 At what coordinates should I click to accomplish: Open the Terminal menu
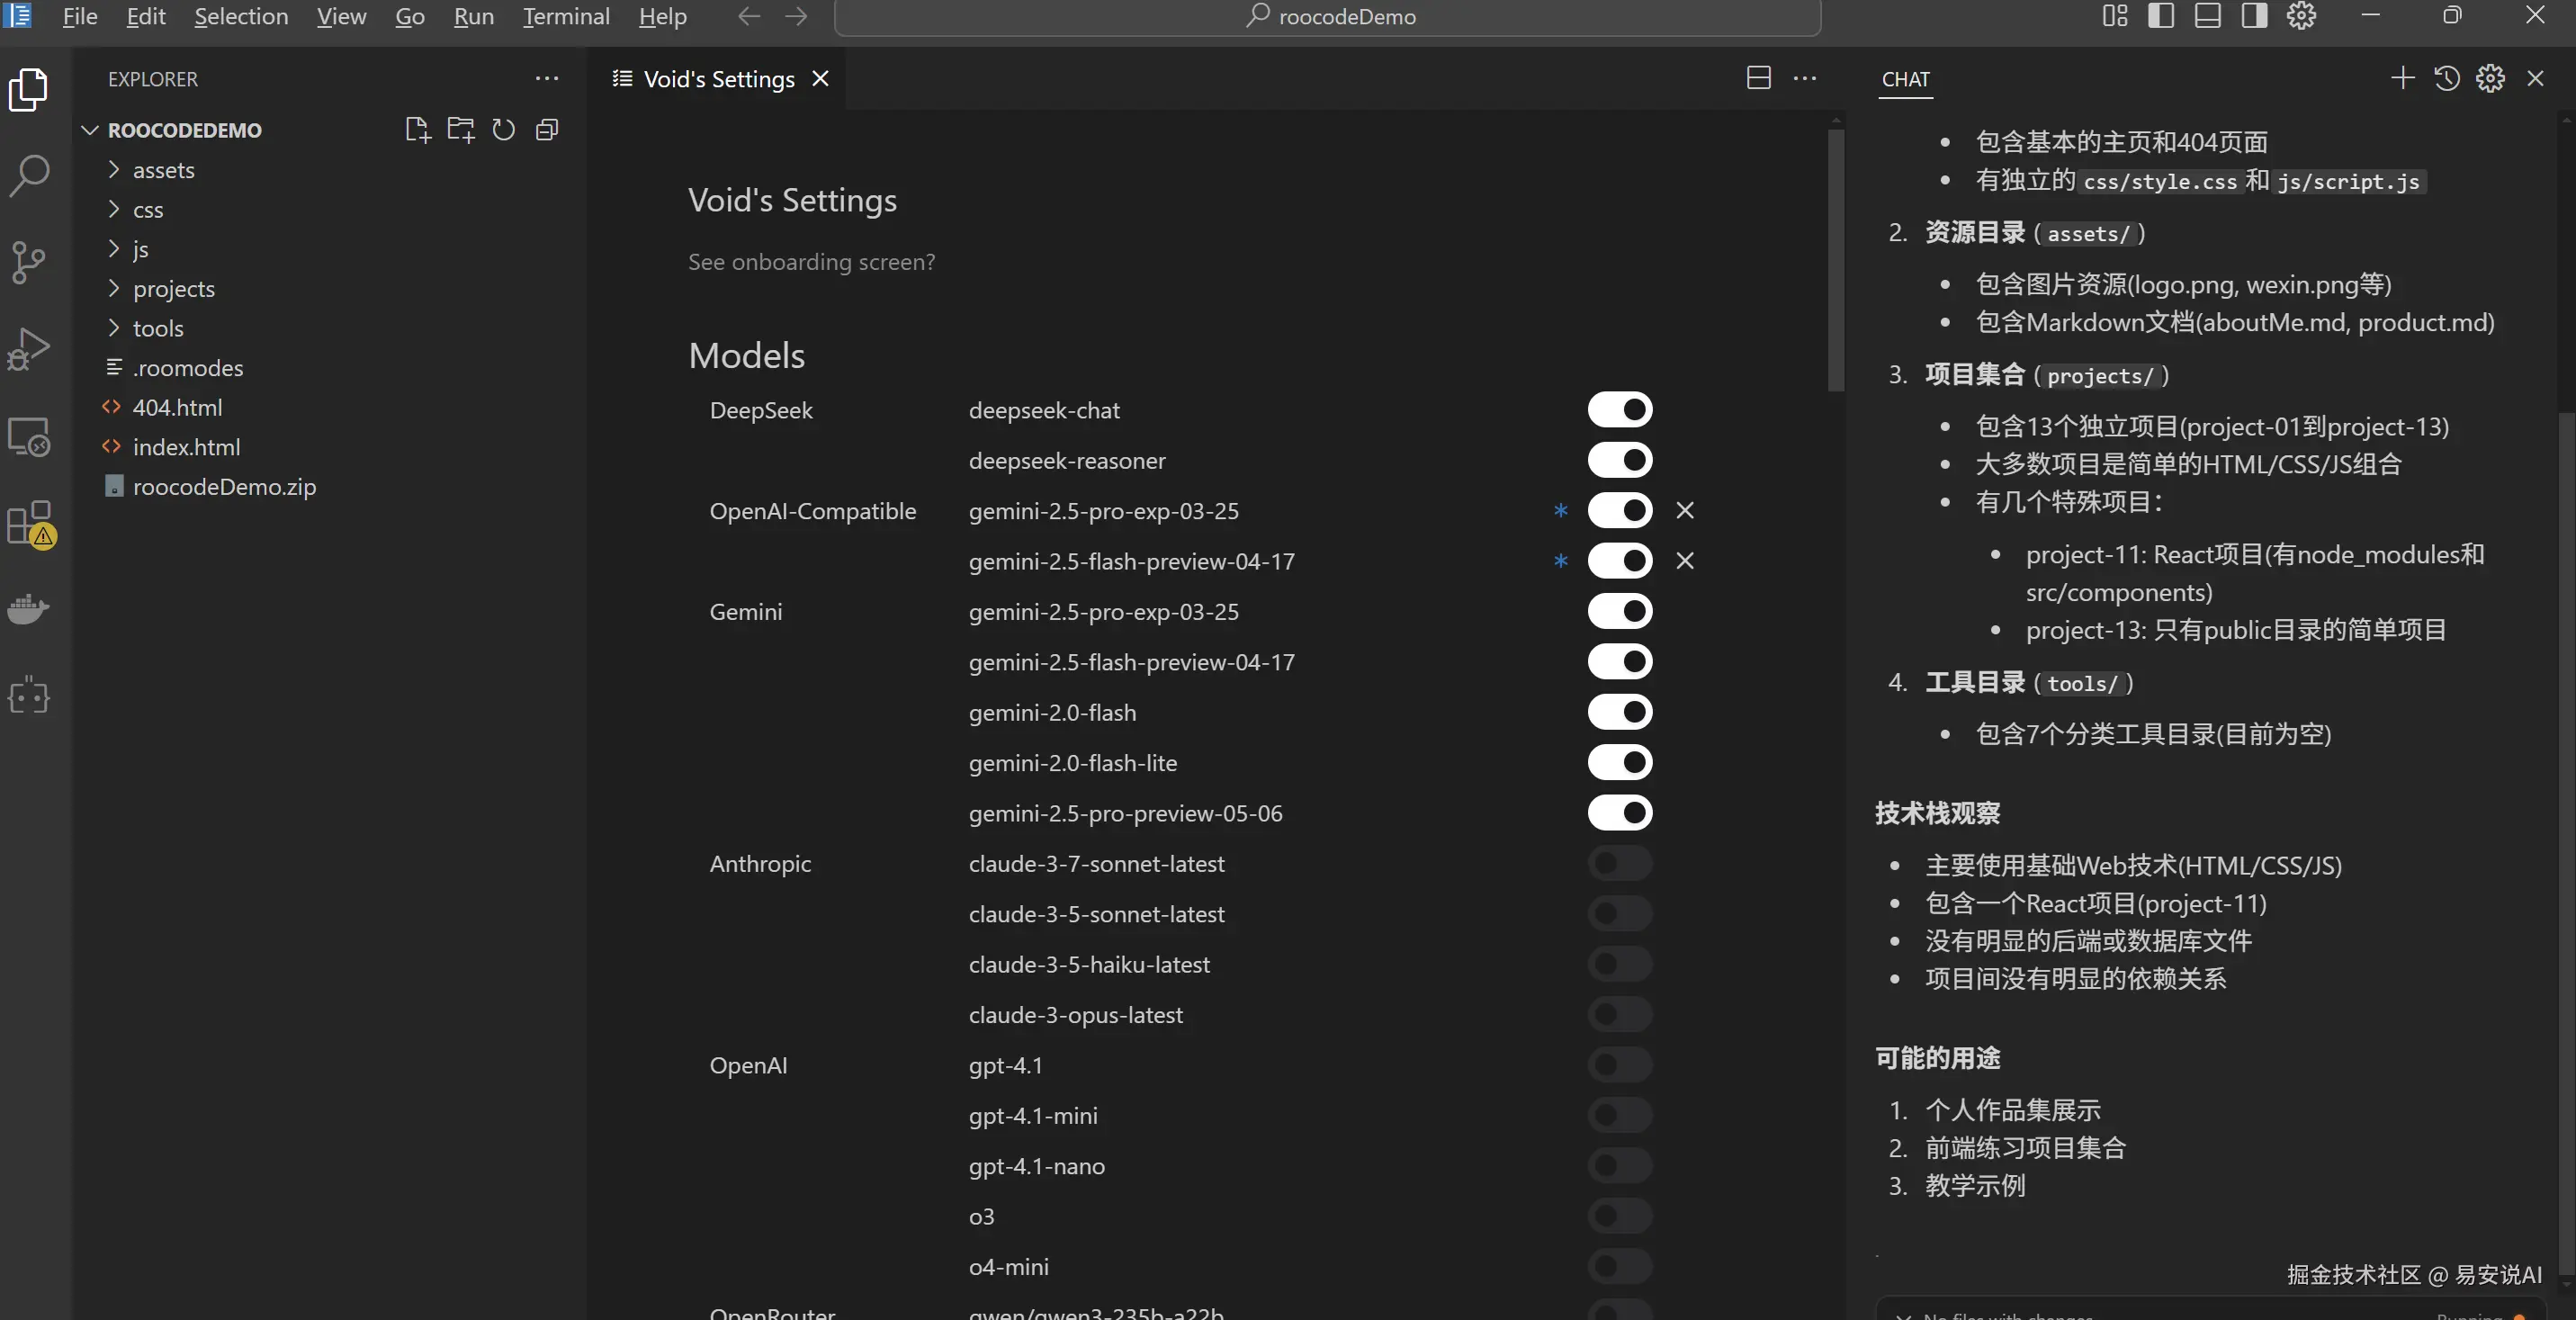coord(566,17)
